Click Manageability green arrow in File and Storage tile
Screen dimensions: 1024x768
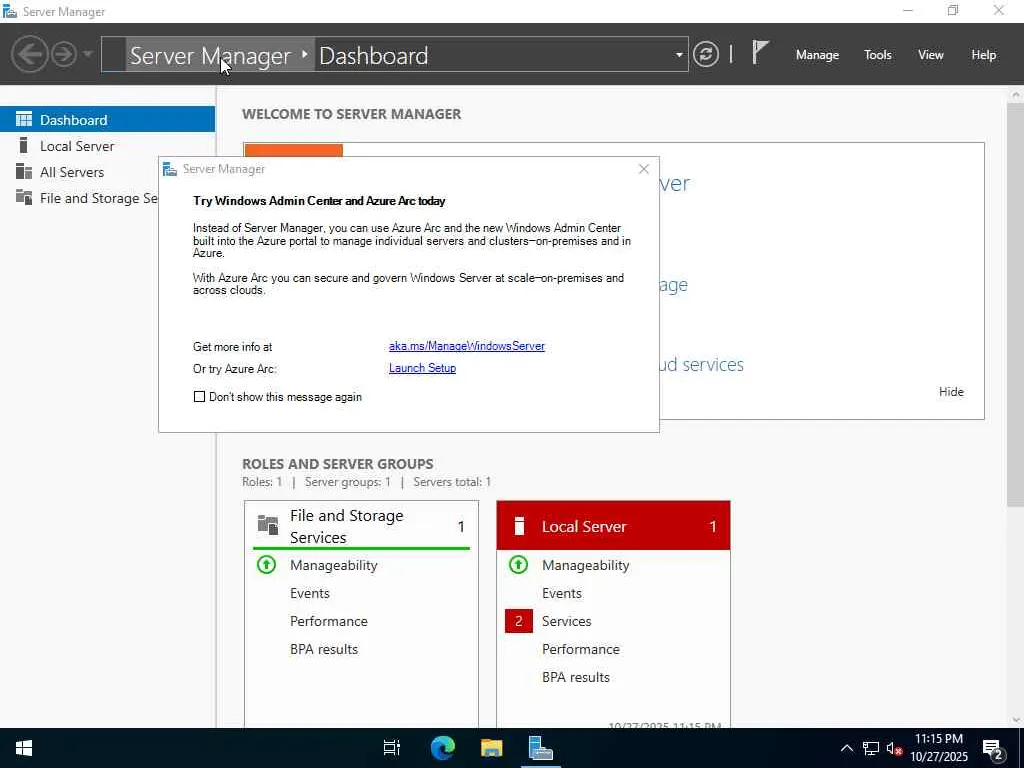tap(266, 564)
